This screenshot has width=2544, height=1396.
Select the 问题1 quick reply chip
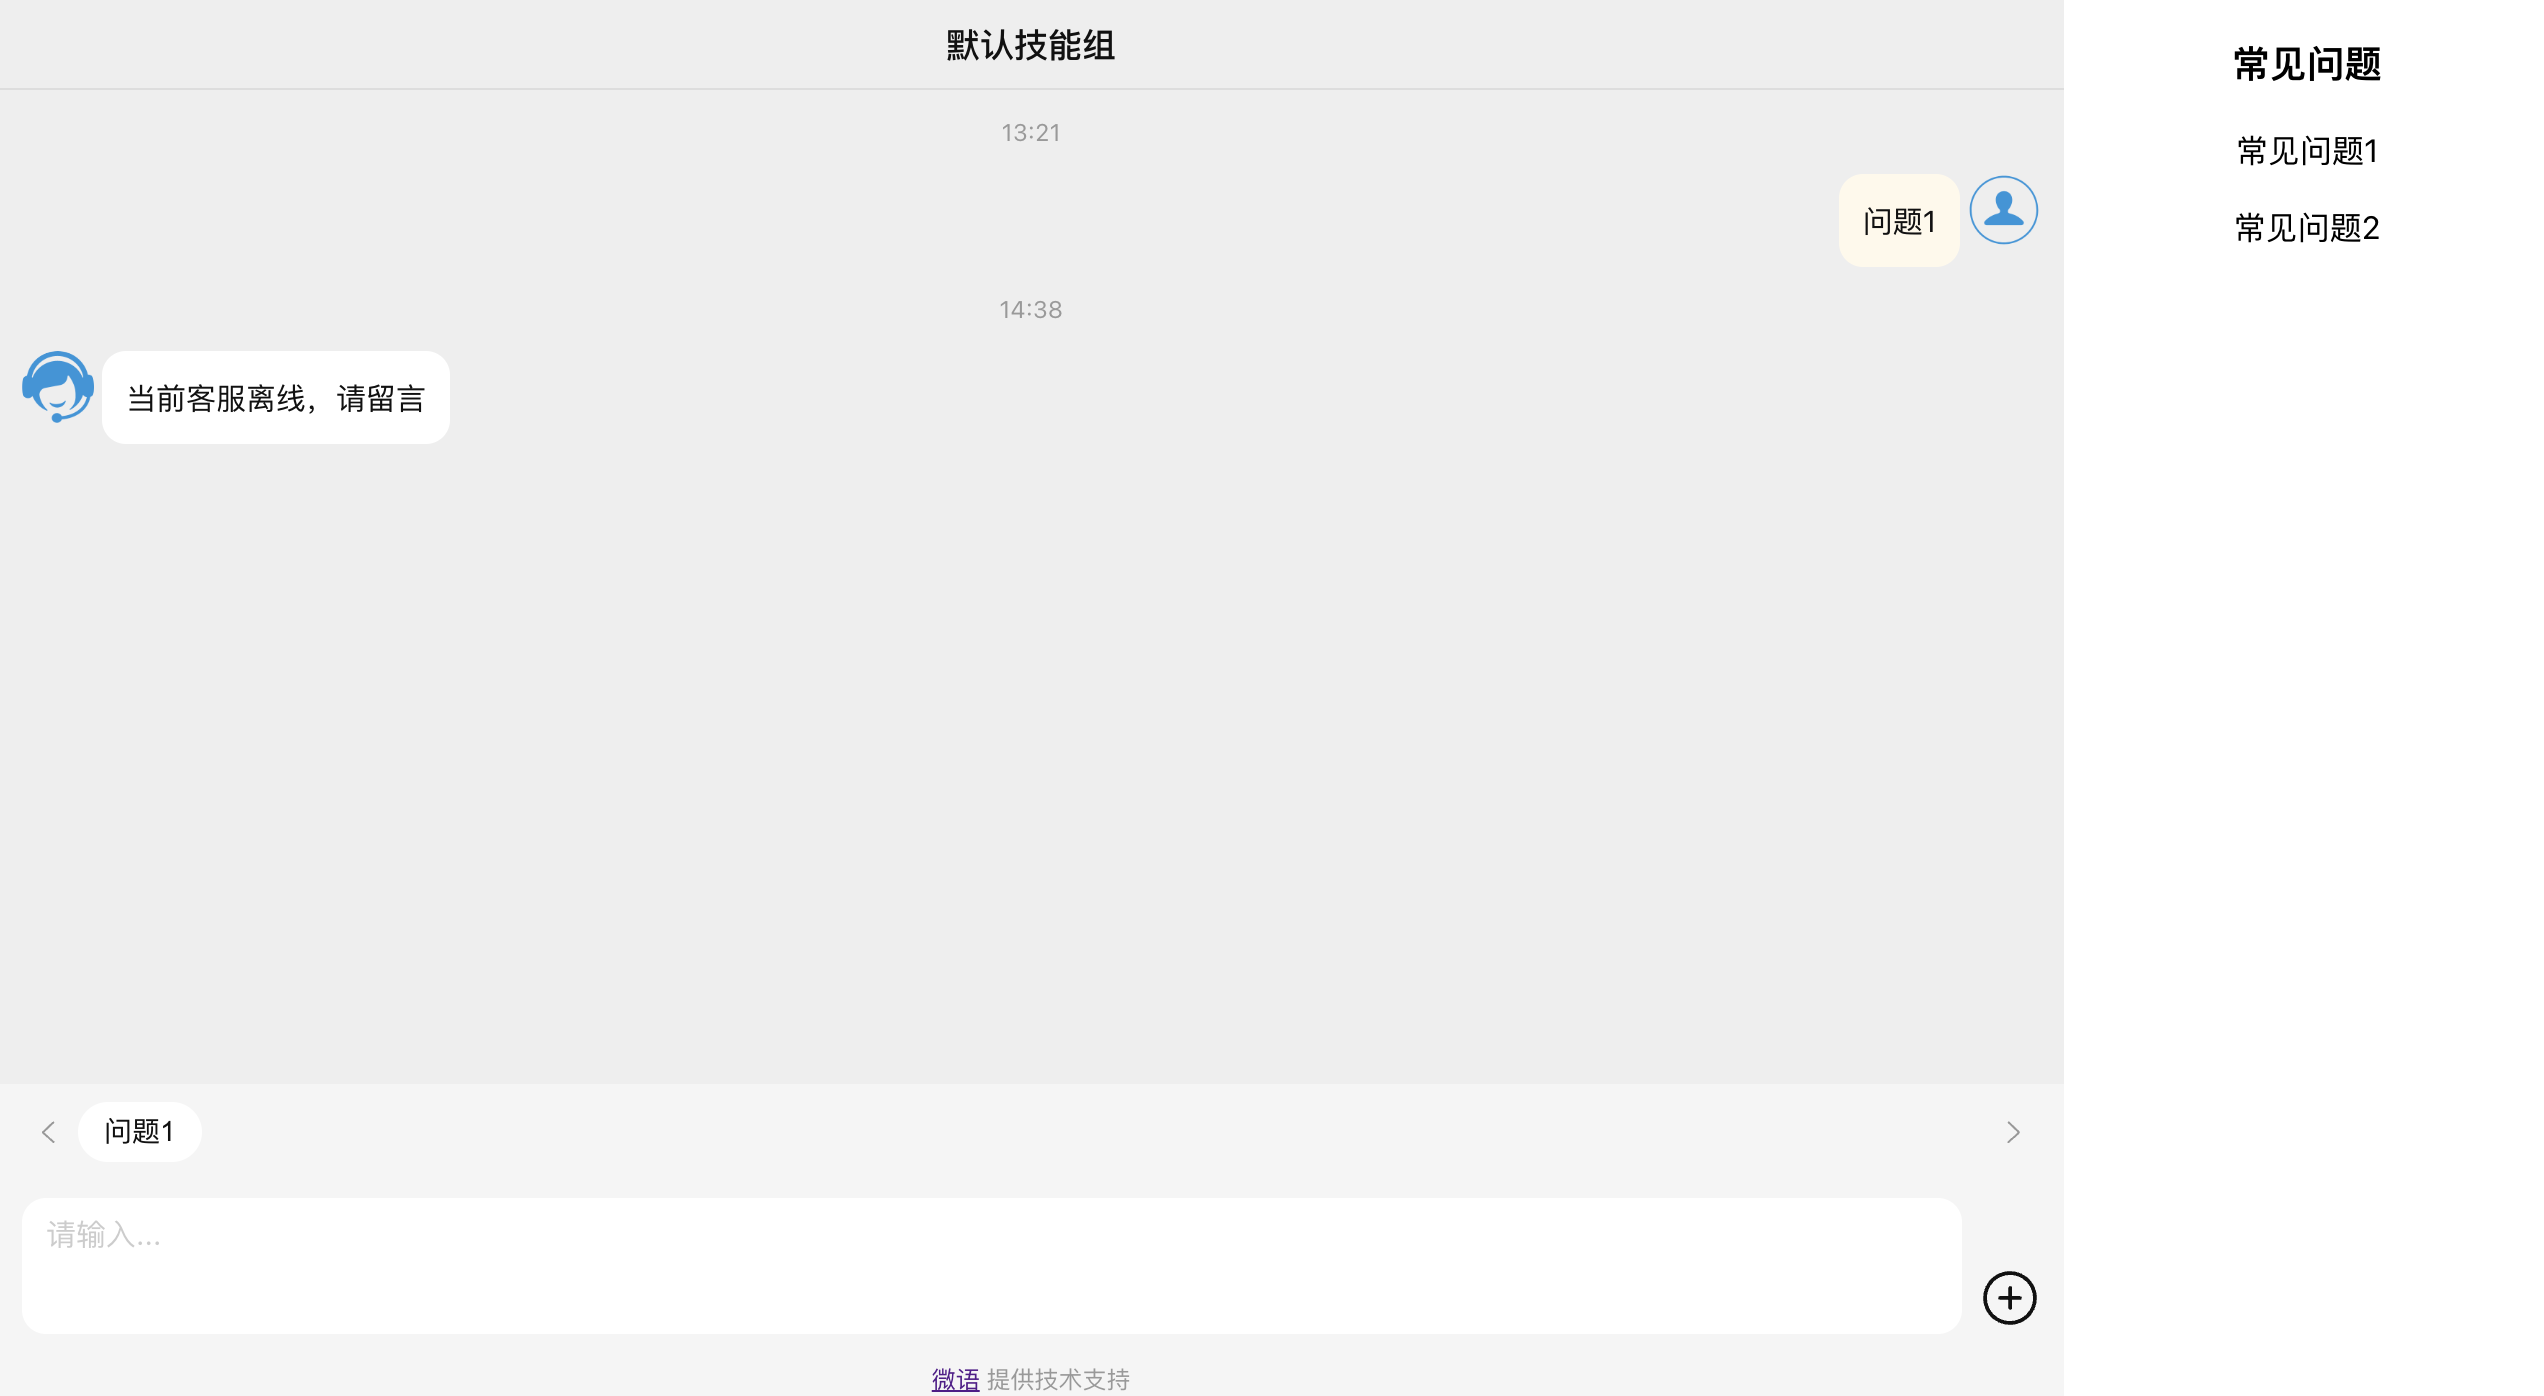(x=139, y=1131)
